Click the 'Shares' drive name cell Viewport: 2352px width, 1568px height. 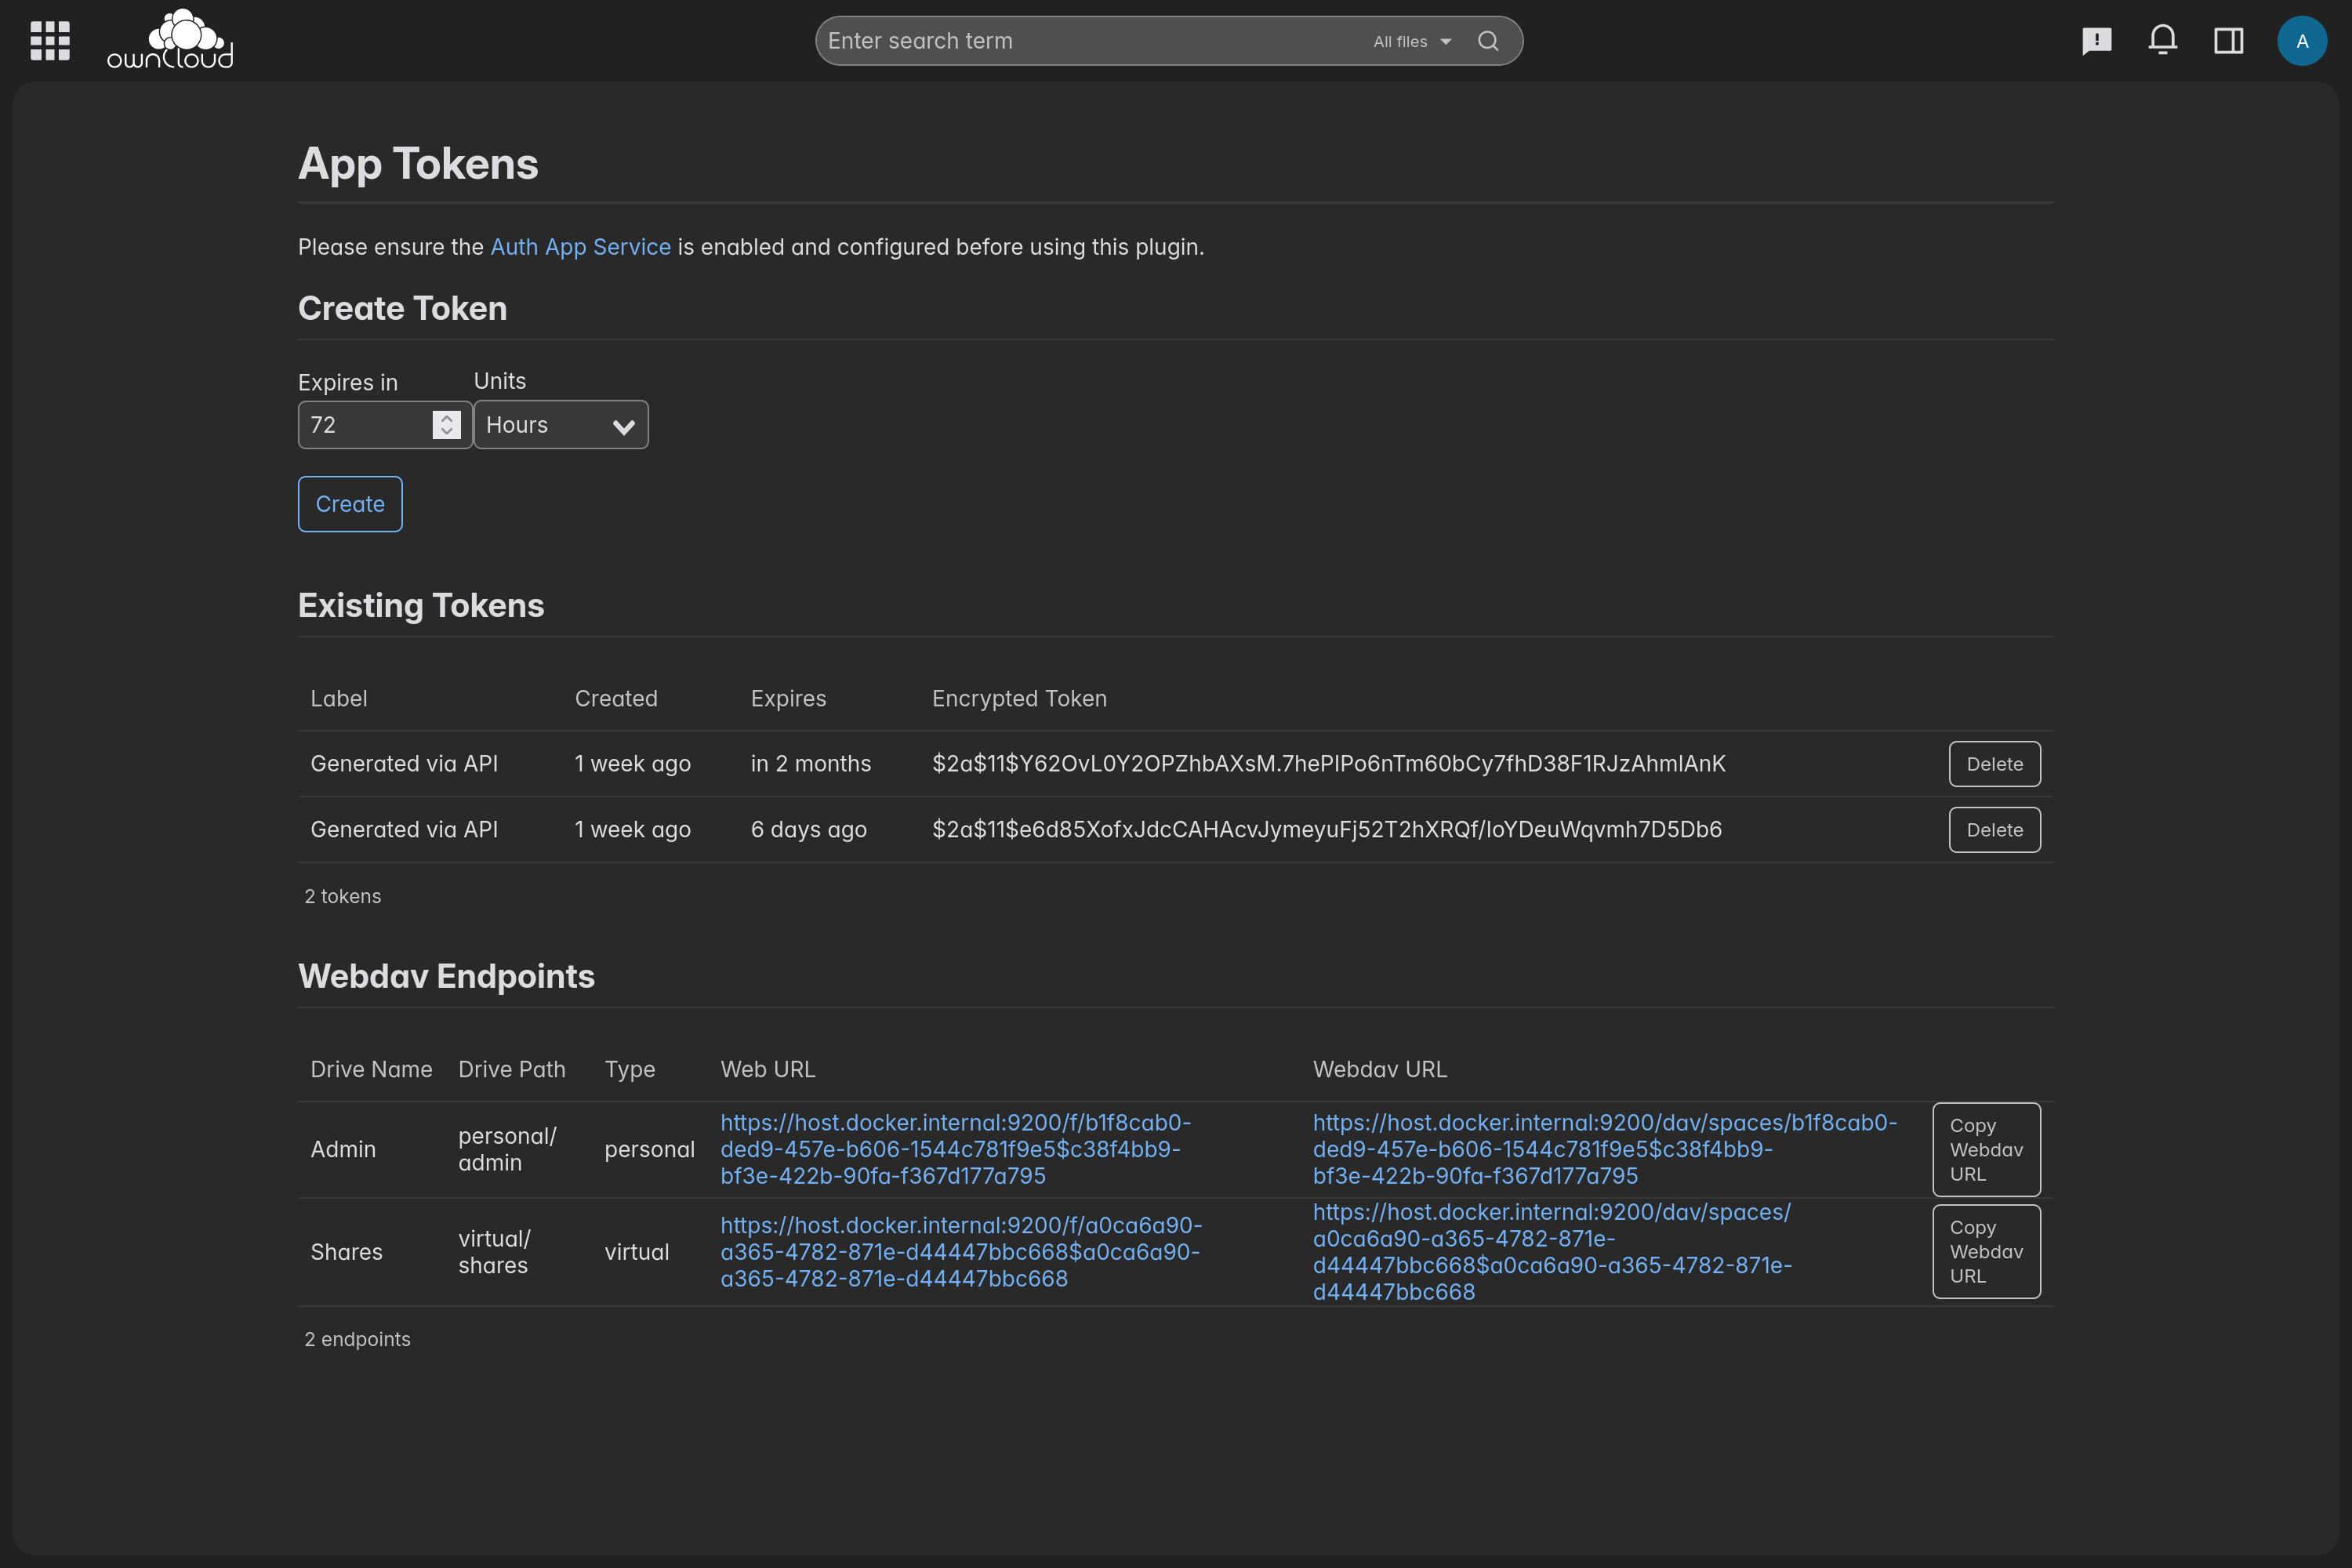point(346,1252)
